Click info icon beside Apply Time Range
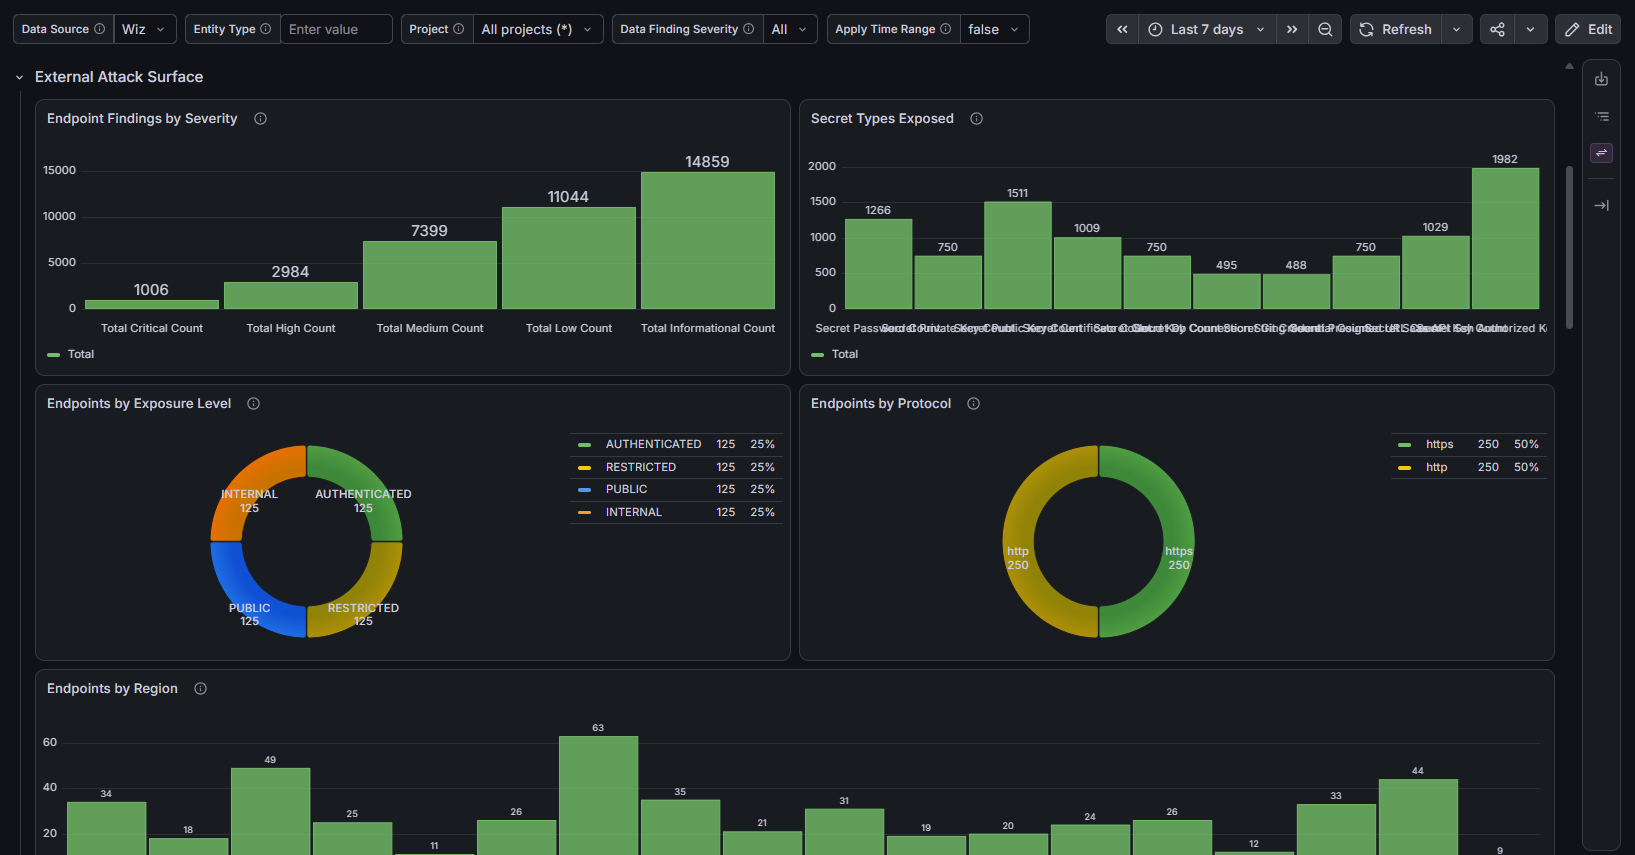 pos(945,29)
